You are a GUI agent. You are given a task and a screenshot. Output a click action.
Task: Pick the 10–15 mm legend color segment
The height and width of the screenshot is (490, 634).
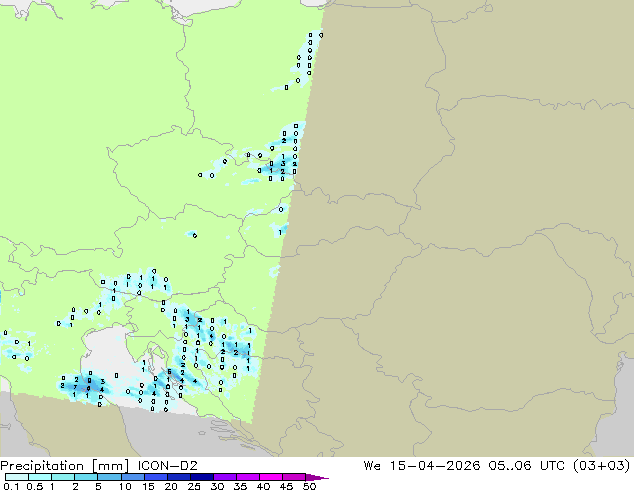coord(132,477)
